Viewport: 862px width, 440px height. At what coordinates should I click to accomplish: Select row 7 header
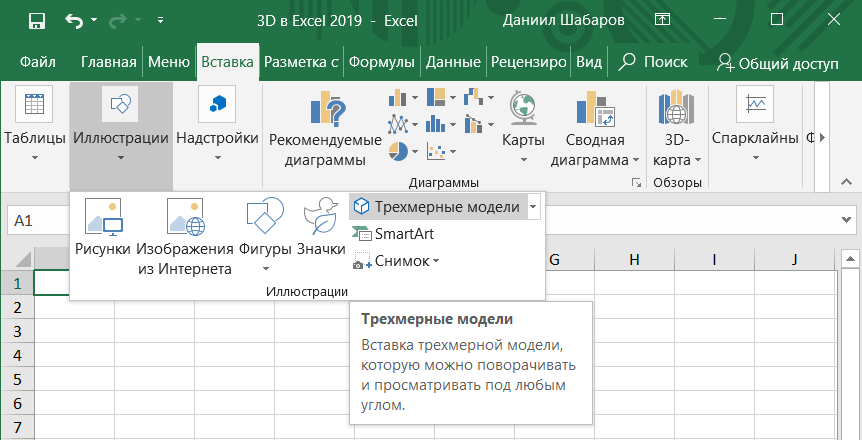(x=17, y=427)
